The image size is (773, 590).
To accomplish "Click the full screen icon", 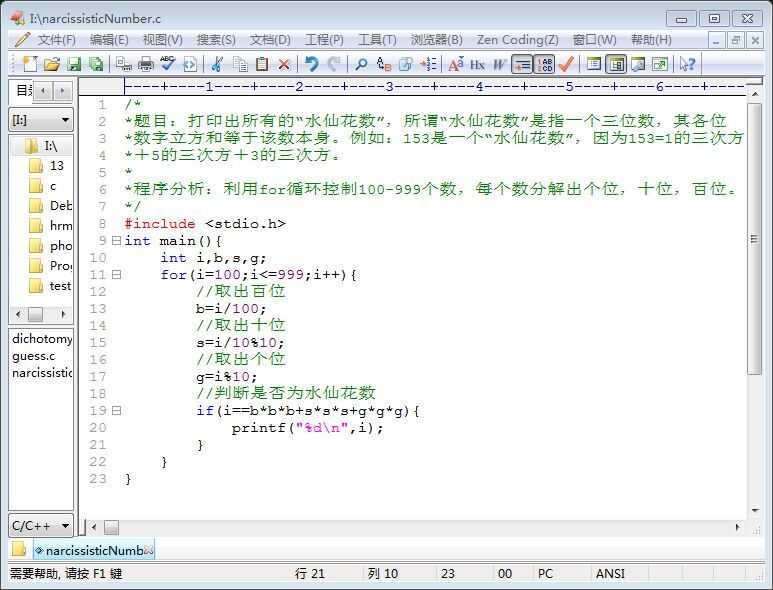I will 660,64.
